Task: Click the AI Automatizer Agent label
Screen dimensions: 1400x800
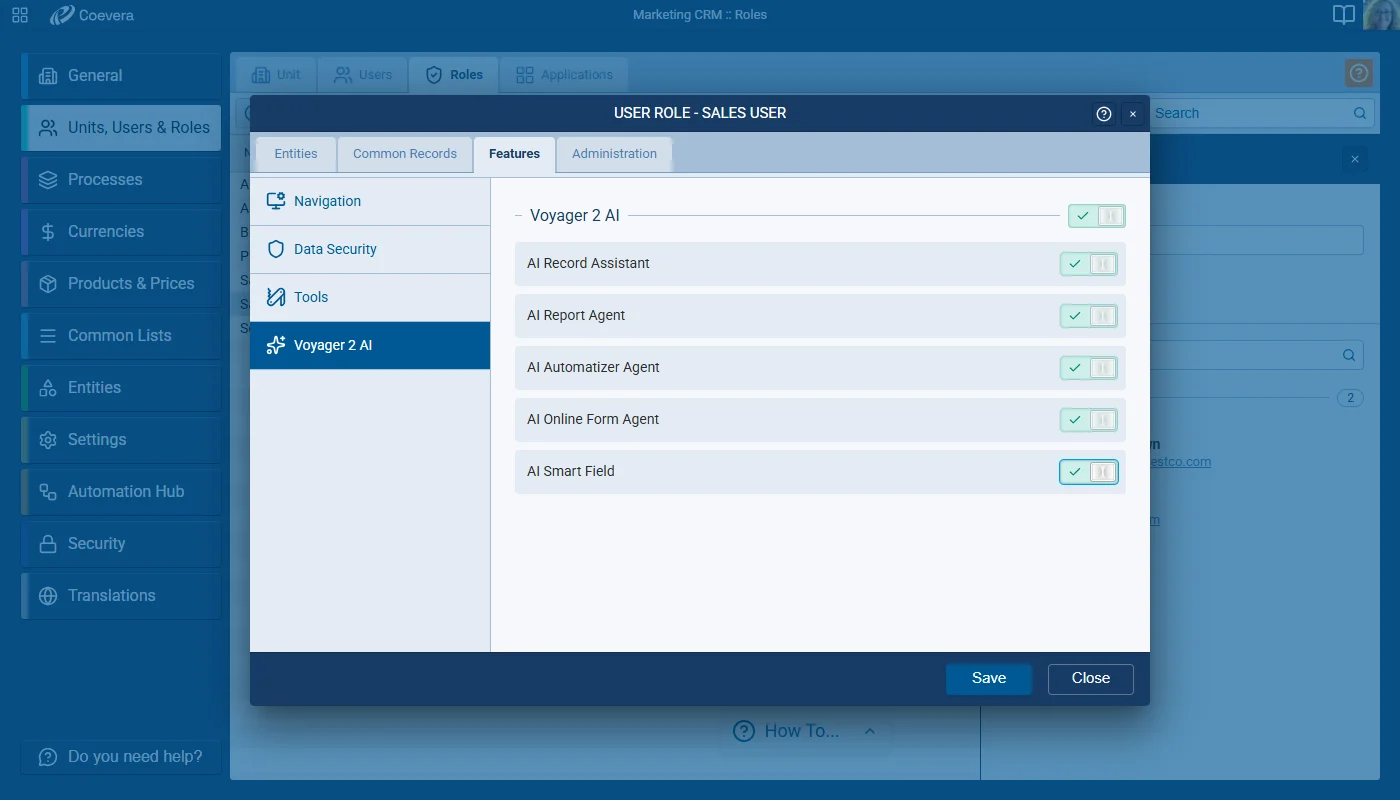Action: point(593,368)
